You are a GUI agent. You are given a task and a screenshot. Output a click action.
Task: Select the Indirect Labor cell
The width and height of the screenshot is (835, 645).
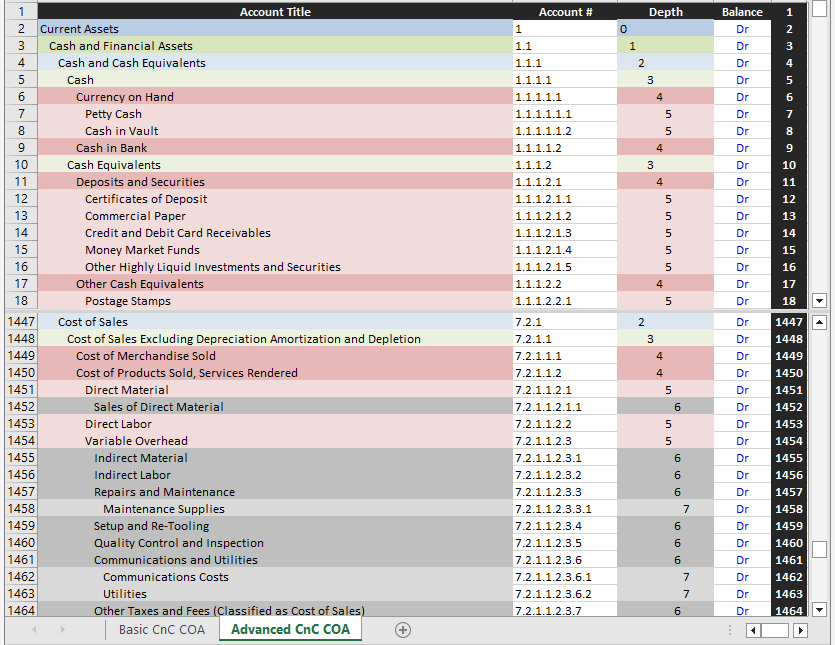[275, 475]
